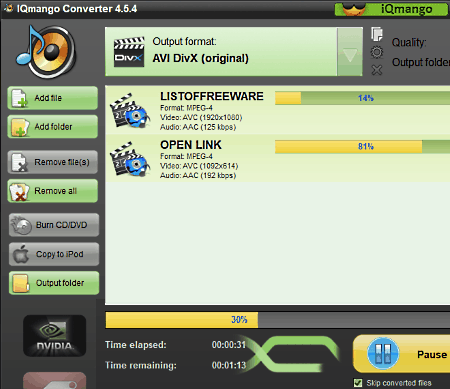
Task: Click the NVIDIA acceleration badge
Action: (x=54, y=336)
